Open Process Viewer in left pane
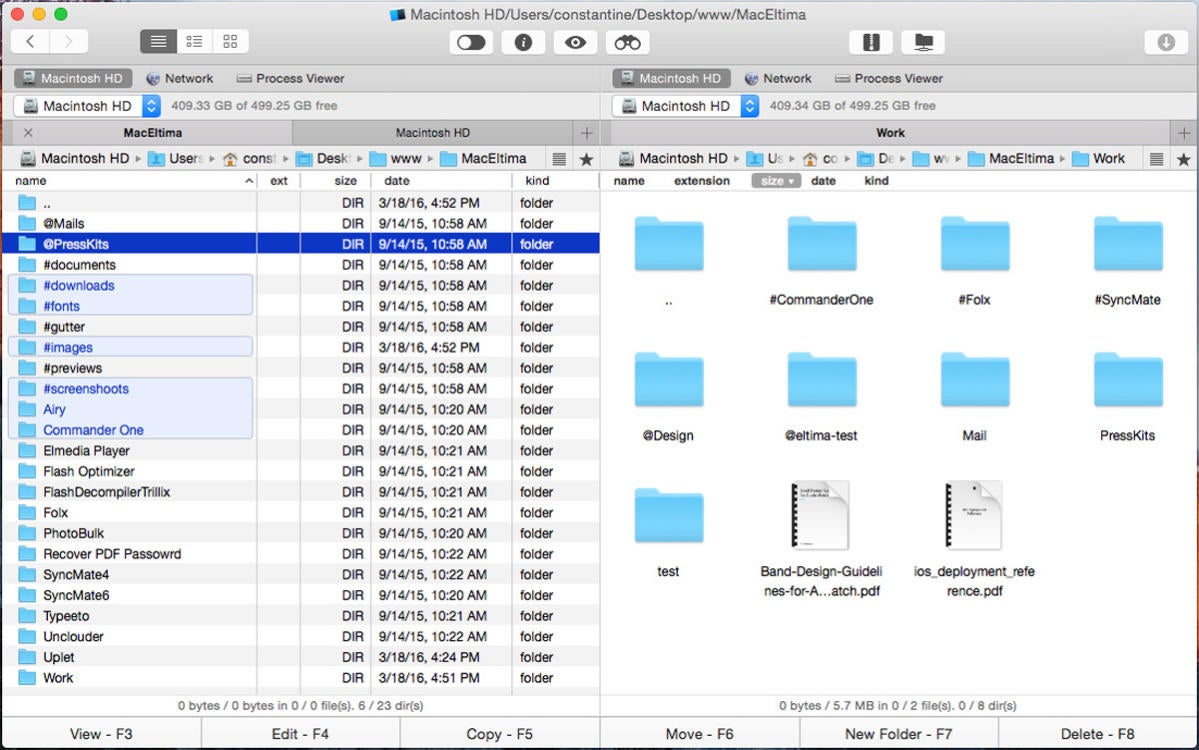The height and width of the screenshot is (750, 1199). pyautogui.click(x=291, y=78)
